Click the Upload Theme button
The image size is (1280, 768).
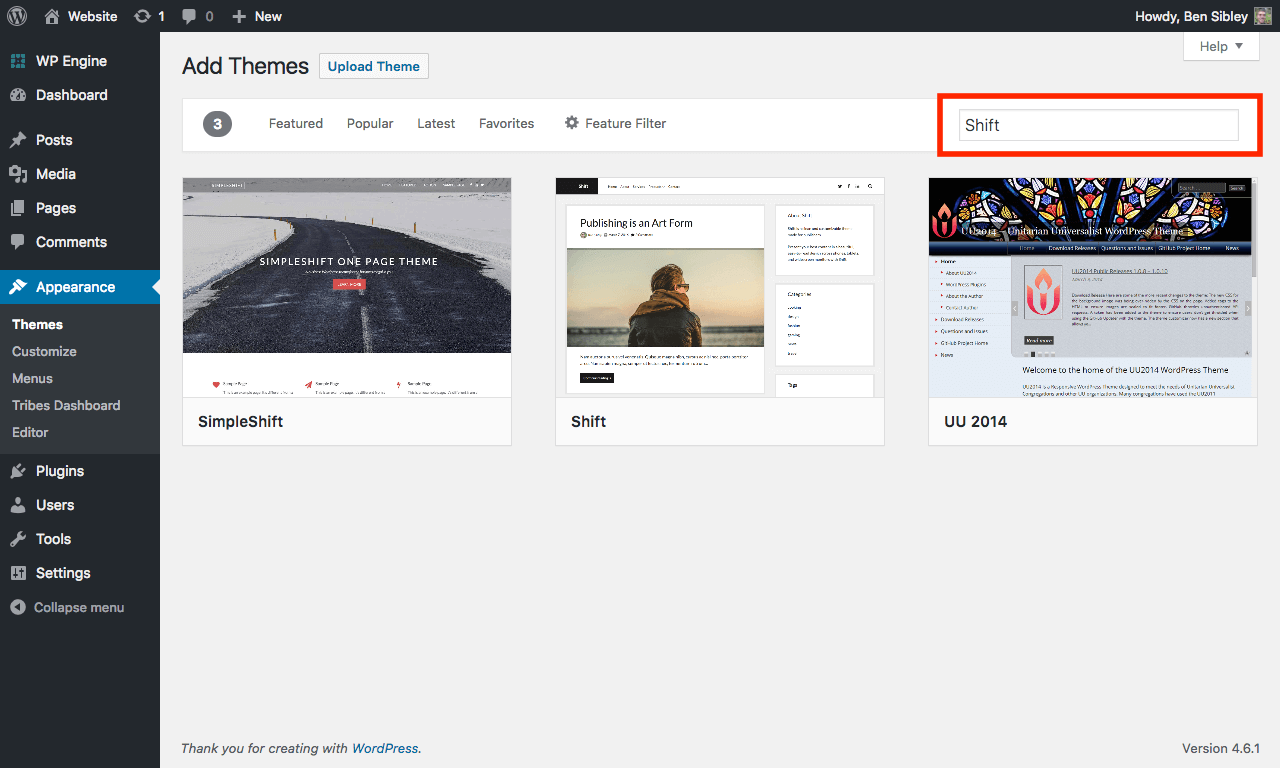click(374, 66)
